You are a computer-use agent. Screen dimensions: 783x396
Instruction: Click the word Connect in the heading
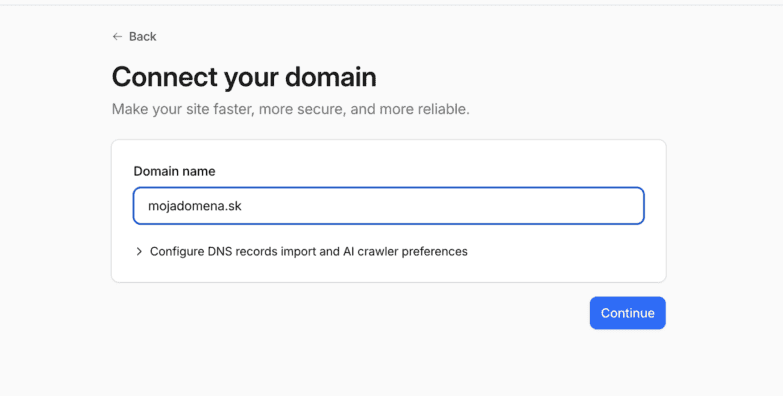(165, 77)
